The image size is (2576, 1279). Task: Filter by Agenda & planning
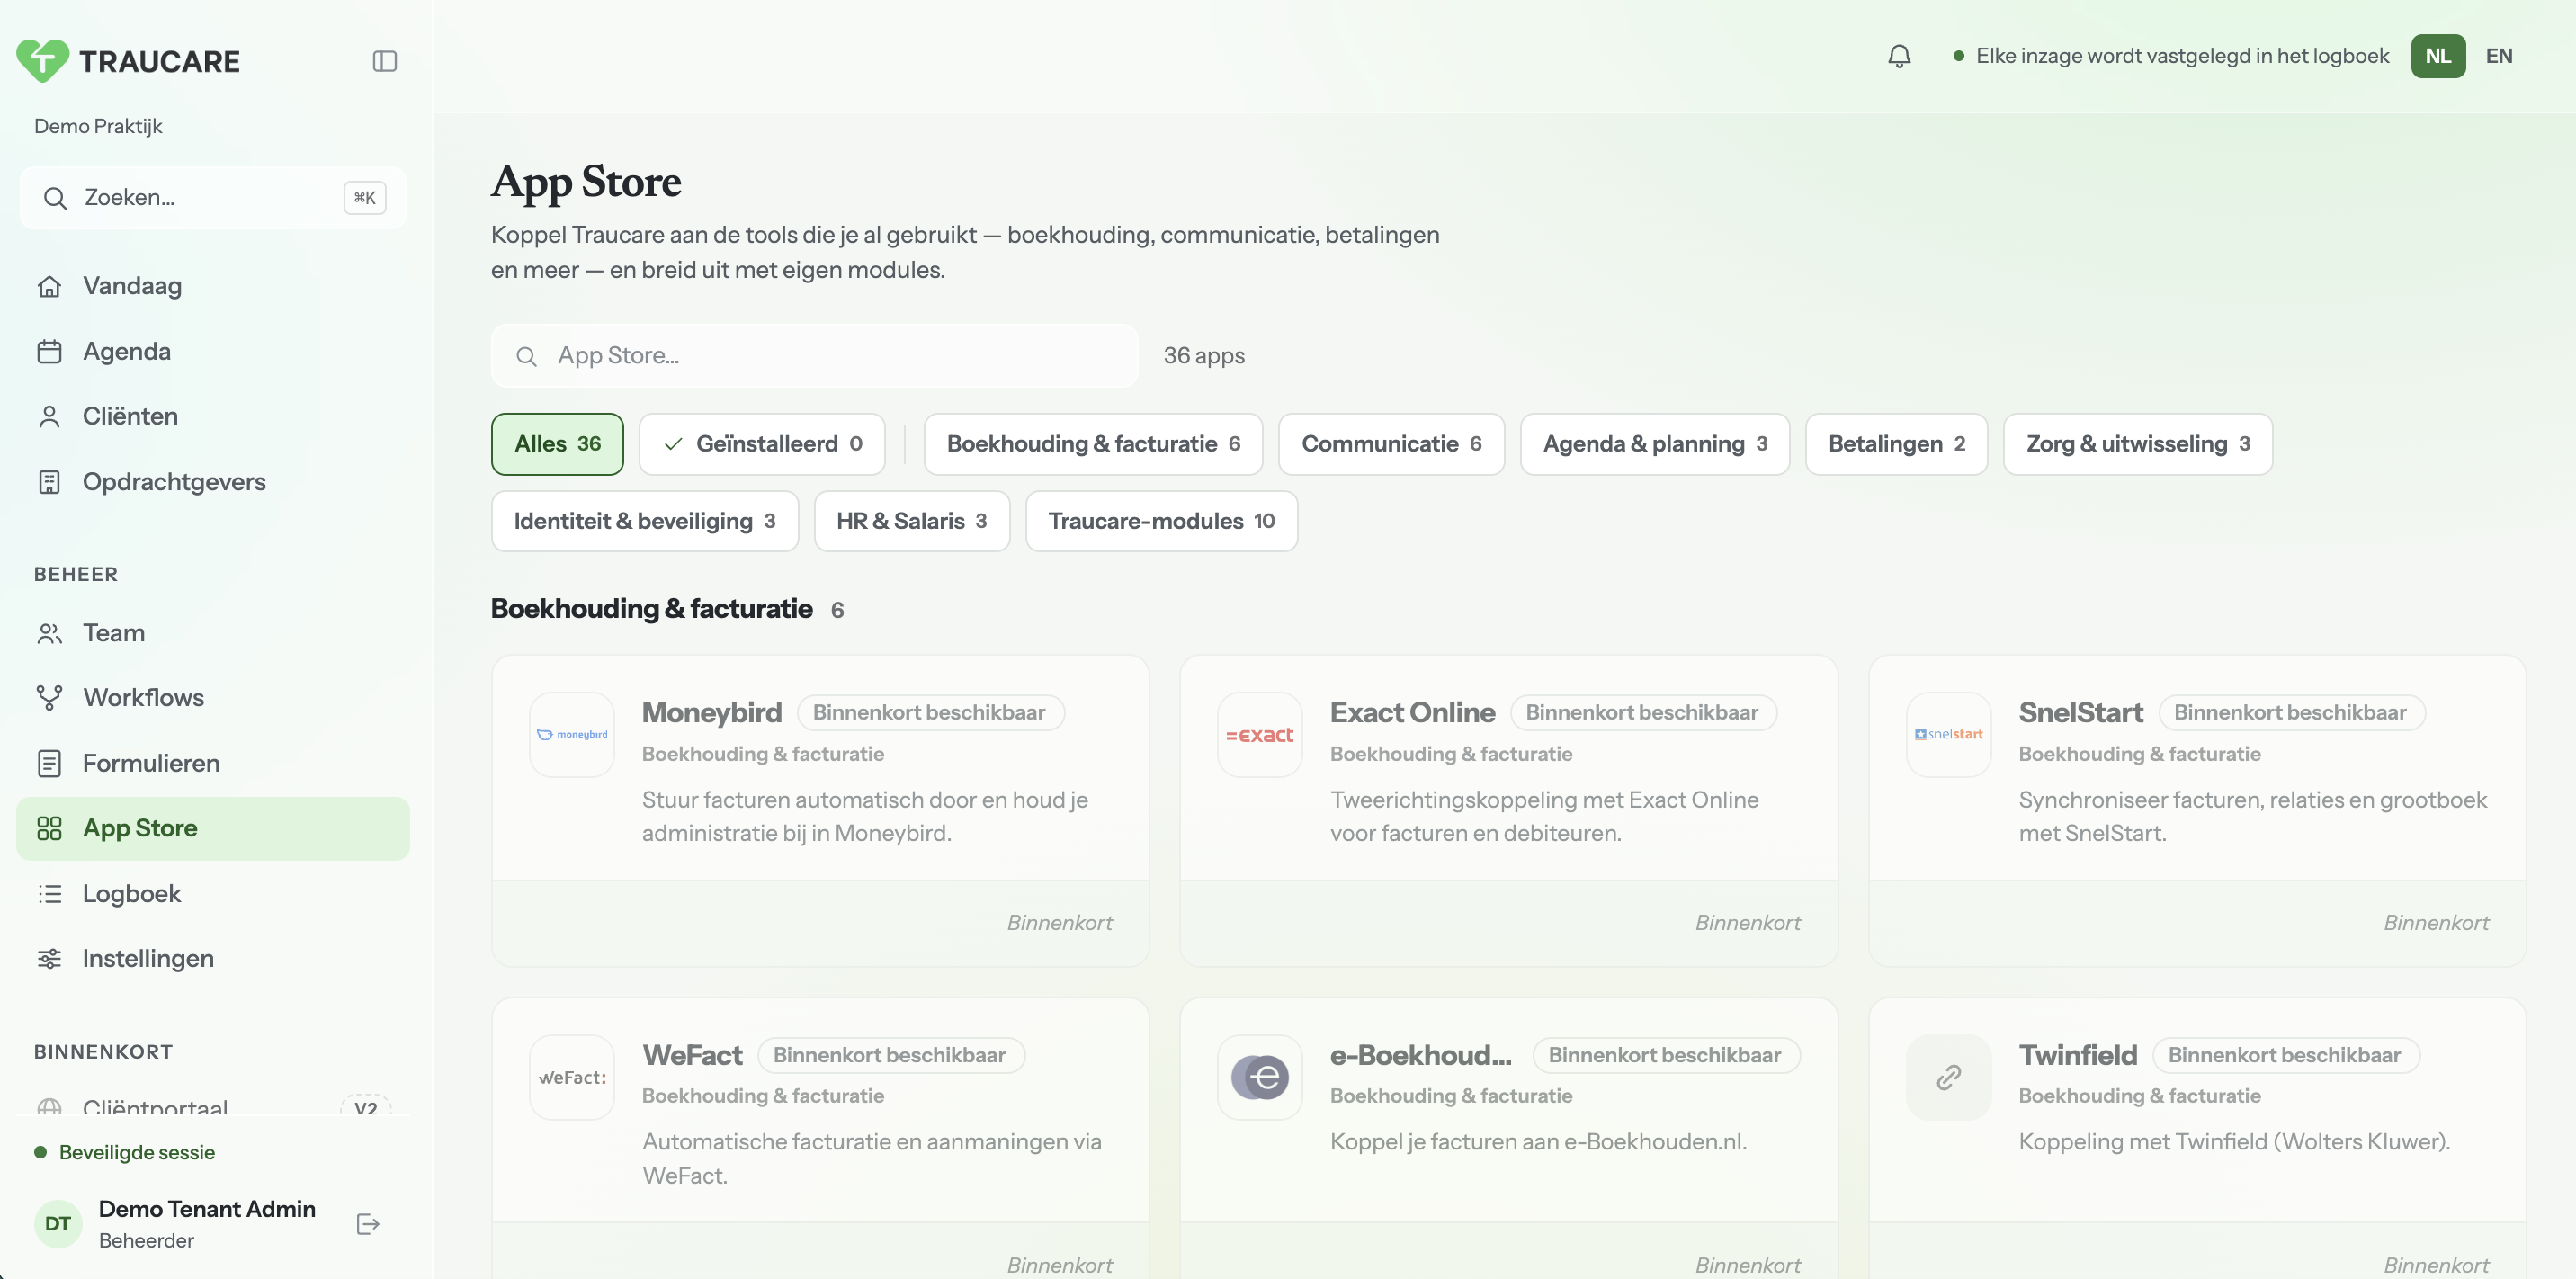click(1655, 444)
